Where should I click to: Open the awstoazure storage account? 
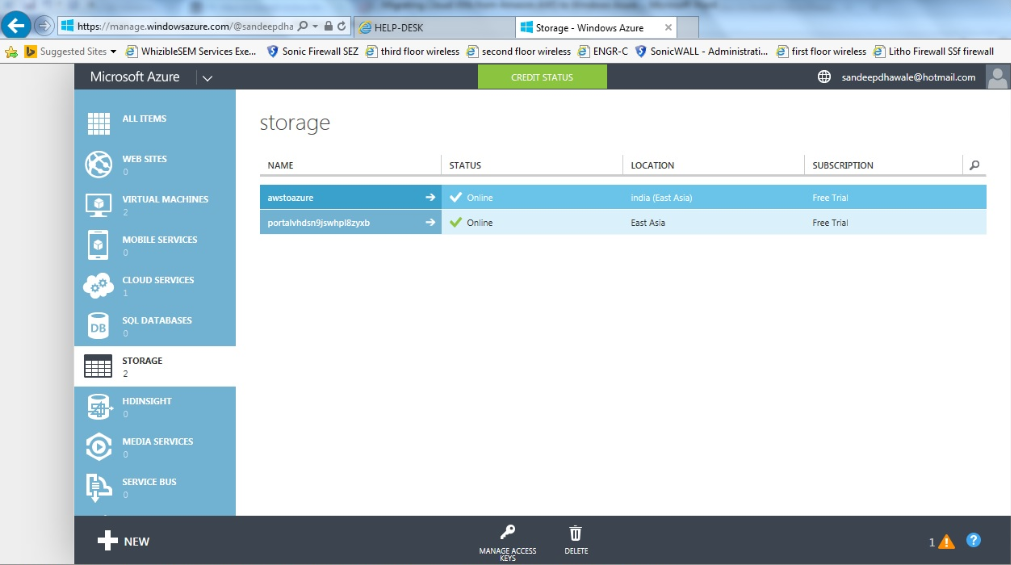pyautogui.click(x=291, y=198)
